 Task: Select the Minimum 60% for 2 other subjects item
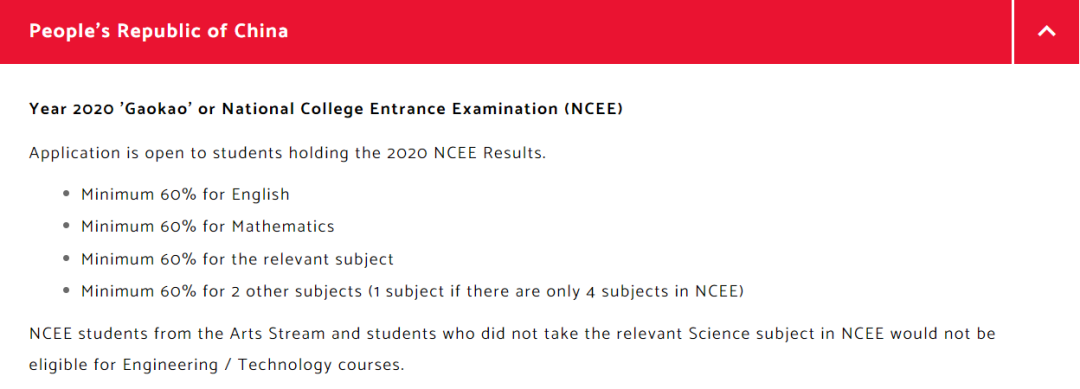(413, 292)
